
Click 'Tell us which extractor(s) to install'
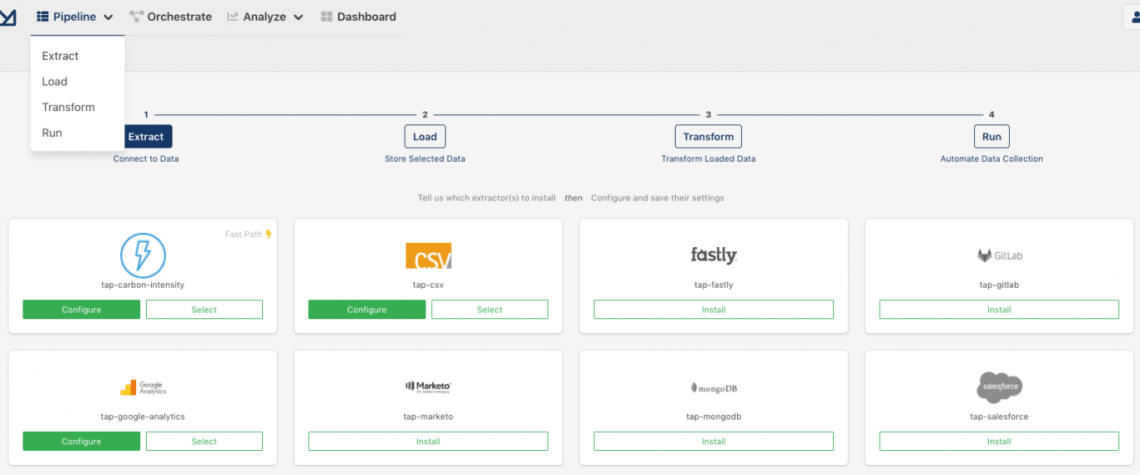487,198
